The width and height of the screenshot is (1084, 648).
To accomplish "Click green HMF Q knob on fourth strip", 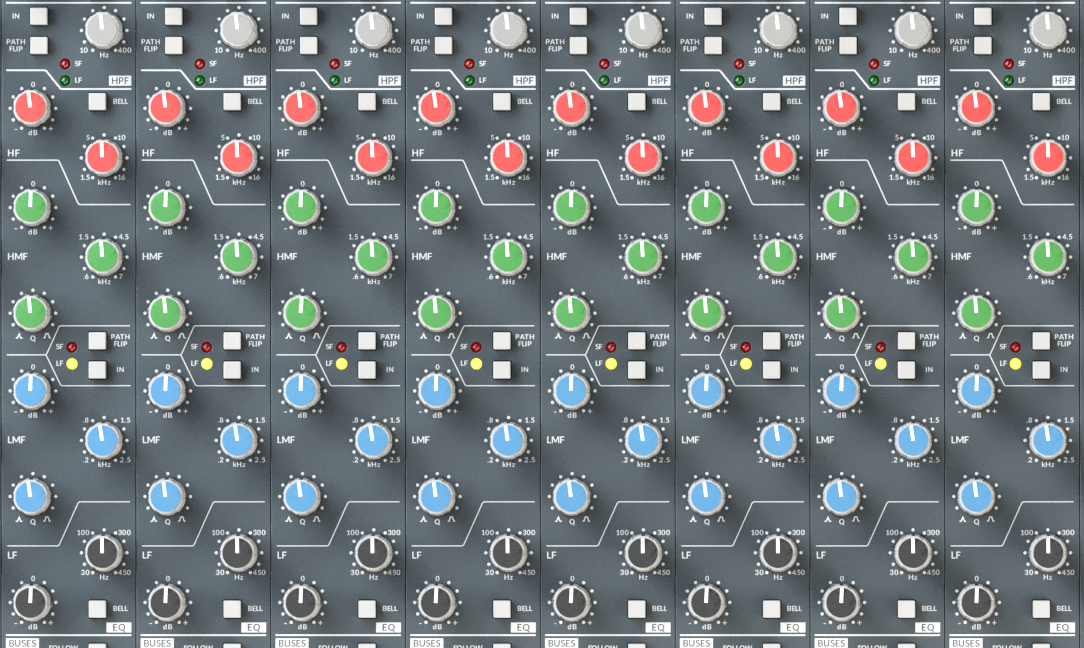I will 435,312.
